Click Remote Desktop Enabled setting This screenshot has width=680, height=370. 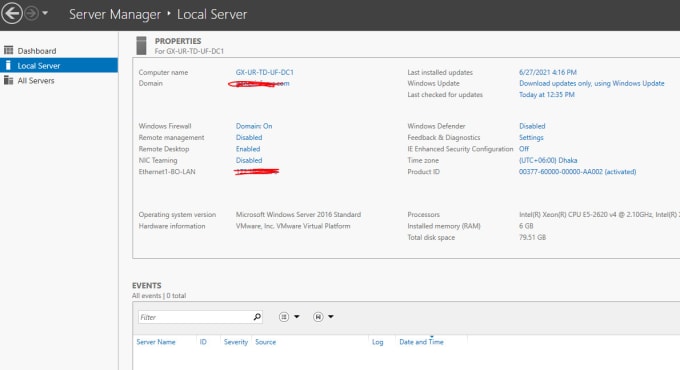(x=248, y=149)
